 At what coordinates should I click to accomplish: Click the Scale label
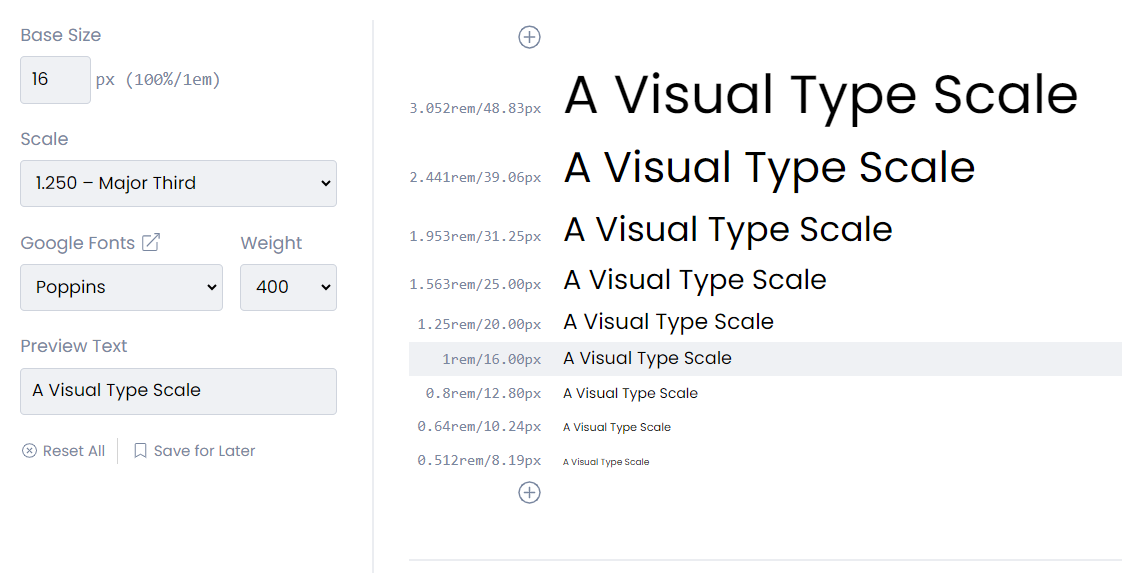44,139
